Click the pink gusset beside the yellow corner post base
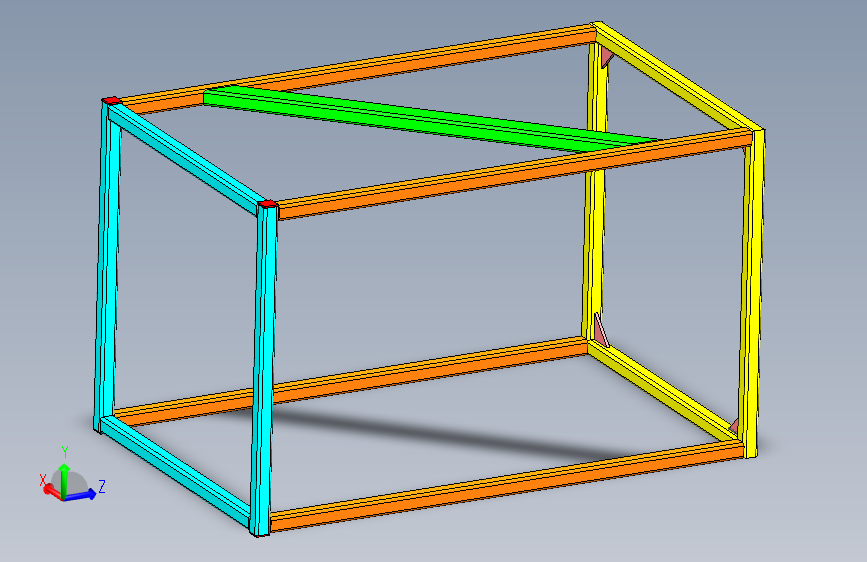 point(734,426)
